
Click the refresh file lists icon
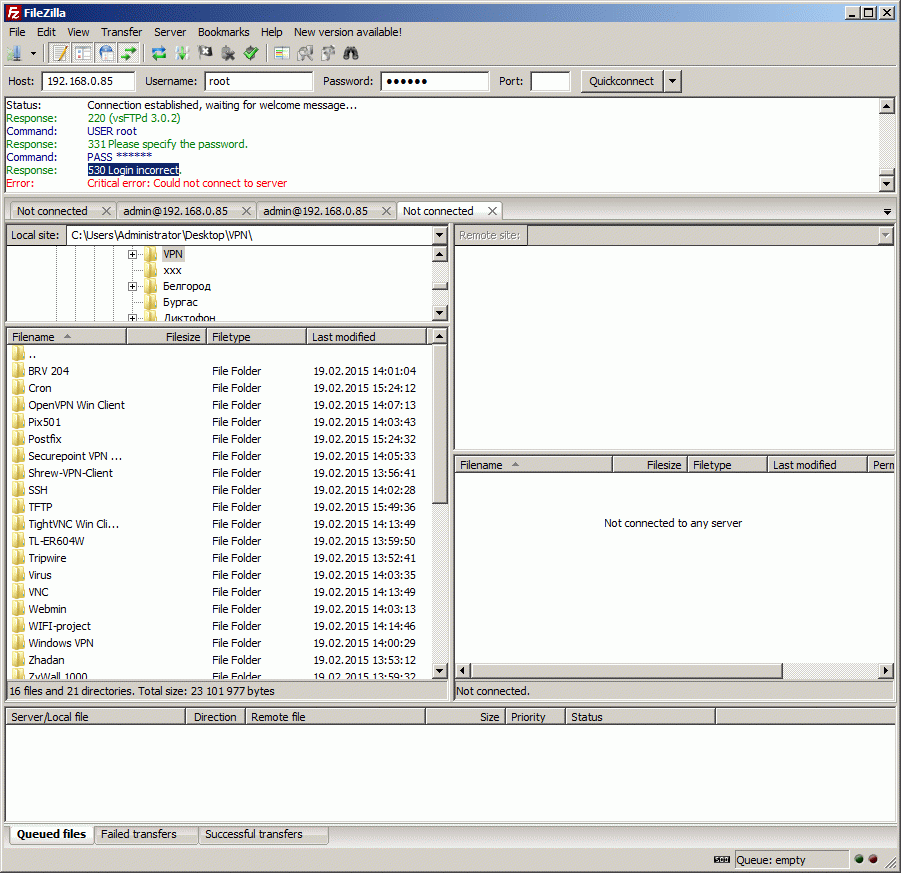(x=159, y=53)
